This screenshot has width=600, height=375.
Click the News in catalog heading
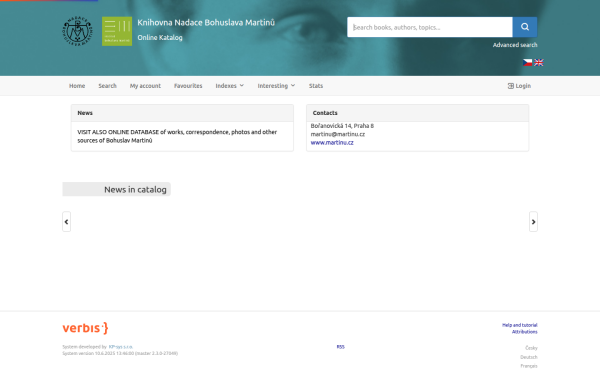(x=135, y=189)
